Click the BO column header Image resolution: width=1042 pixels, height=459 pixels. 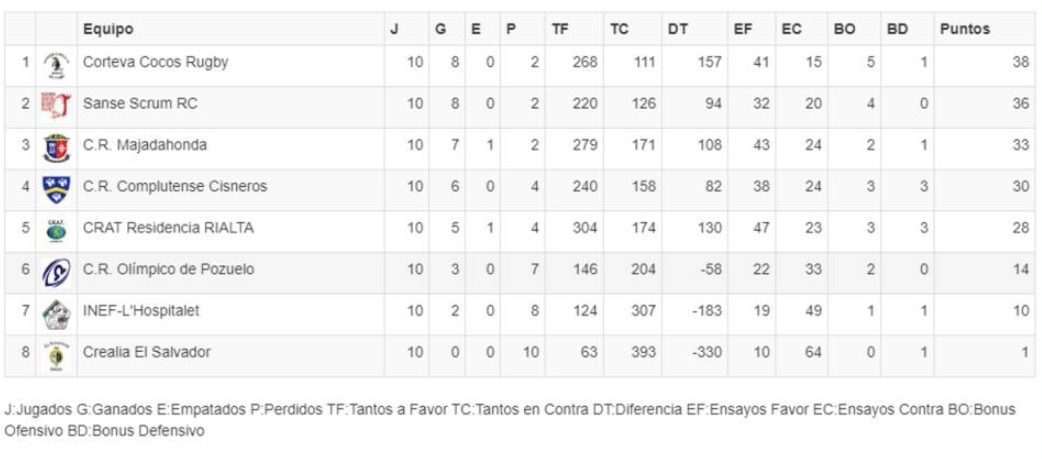click(x=844, y=29)
